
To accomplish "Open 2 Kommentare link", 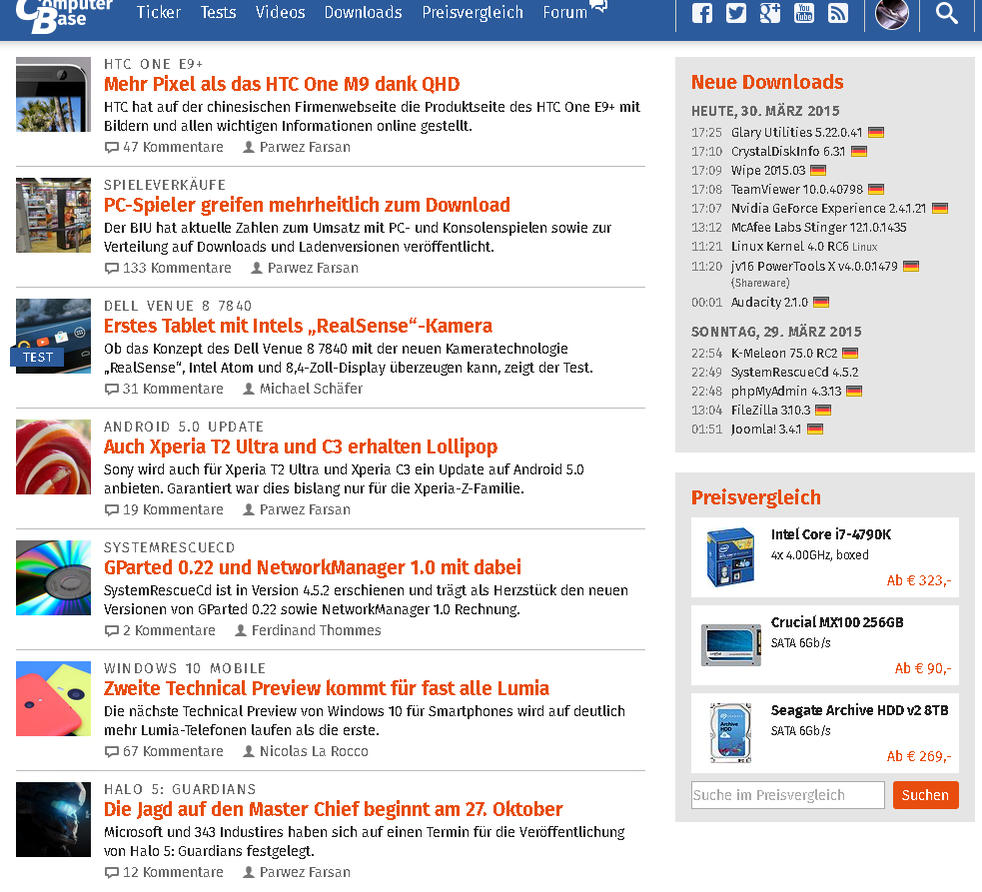I will tap(160, 631).
